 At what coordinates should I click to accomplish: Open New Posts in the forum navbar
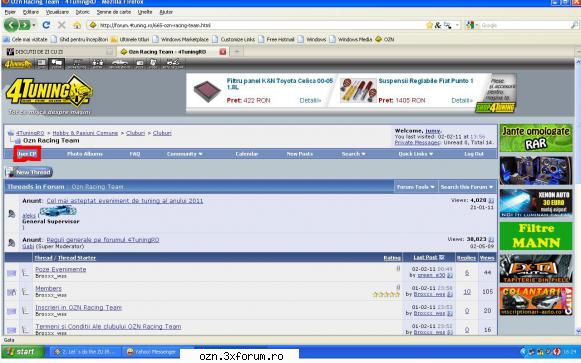300,154
